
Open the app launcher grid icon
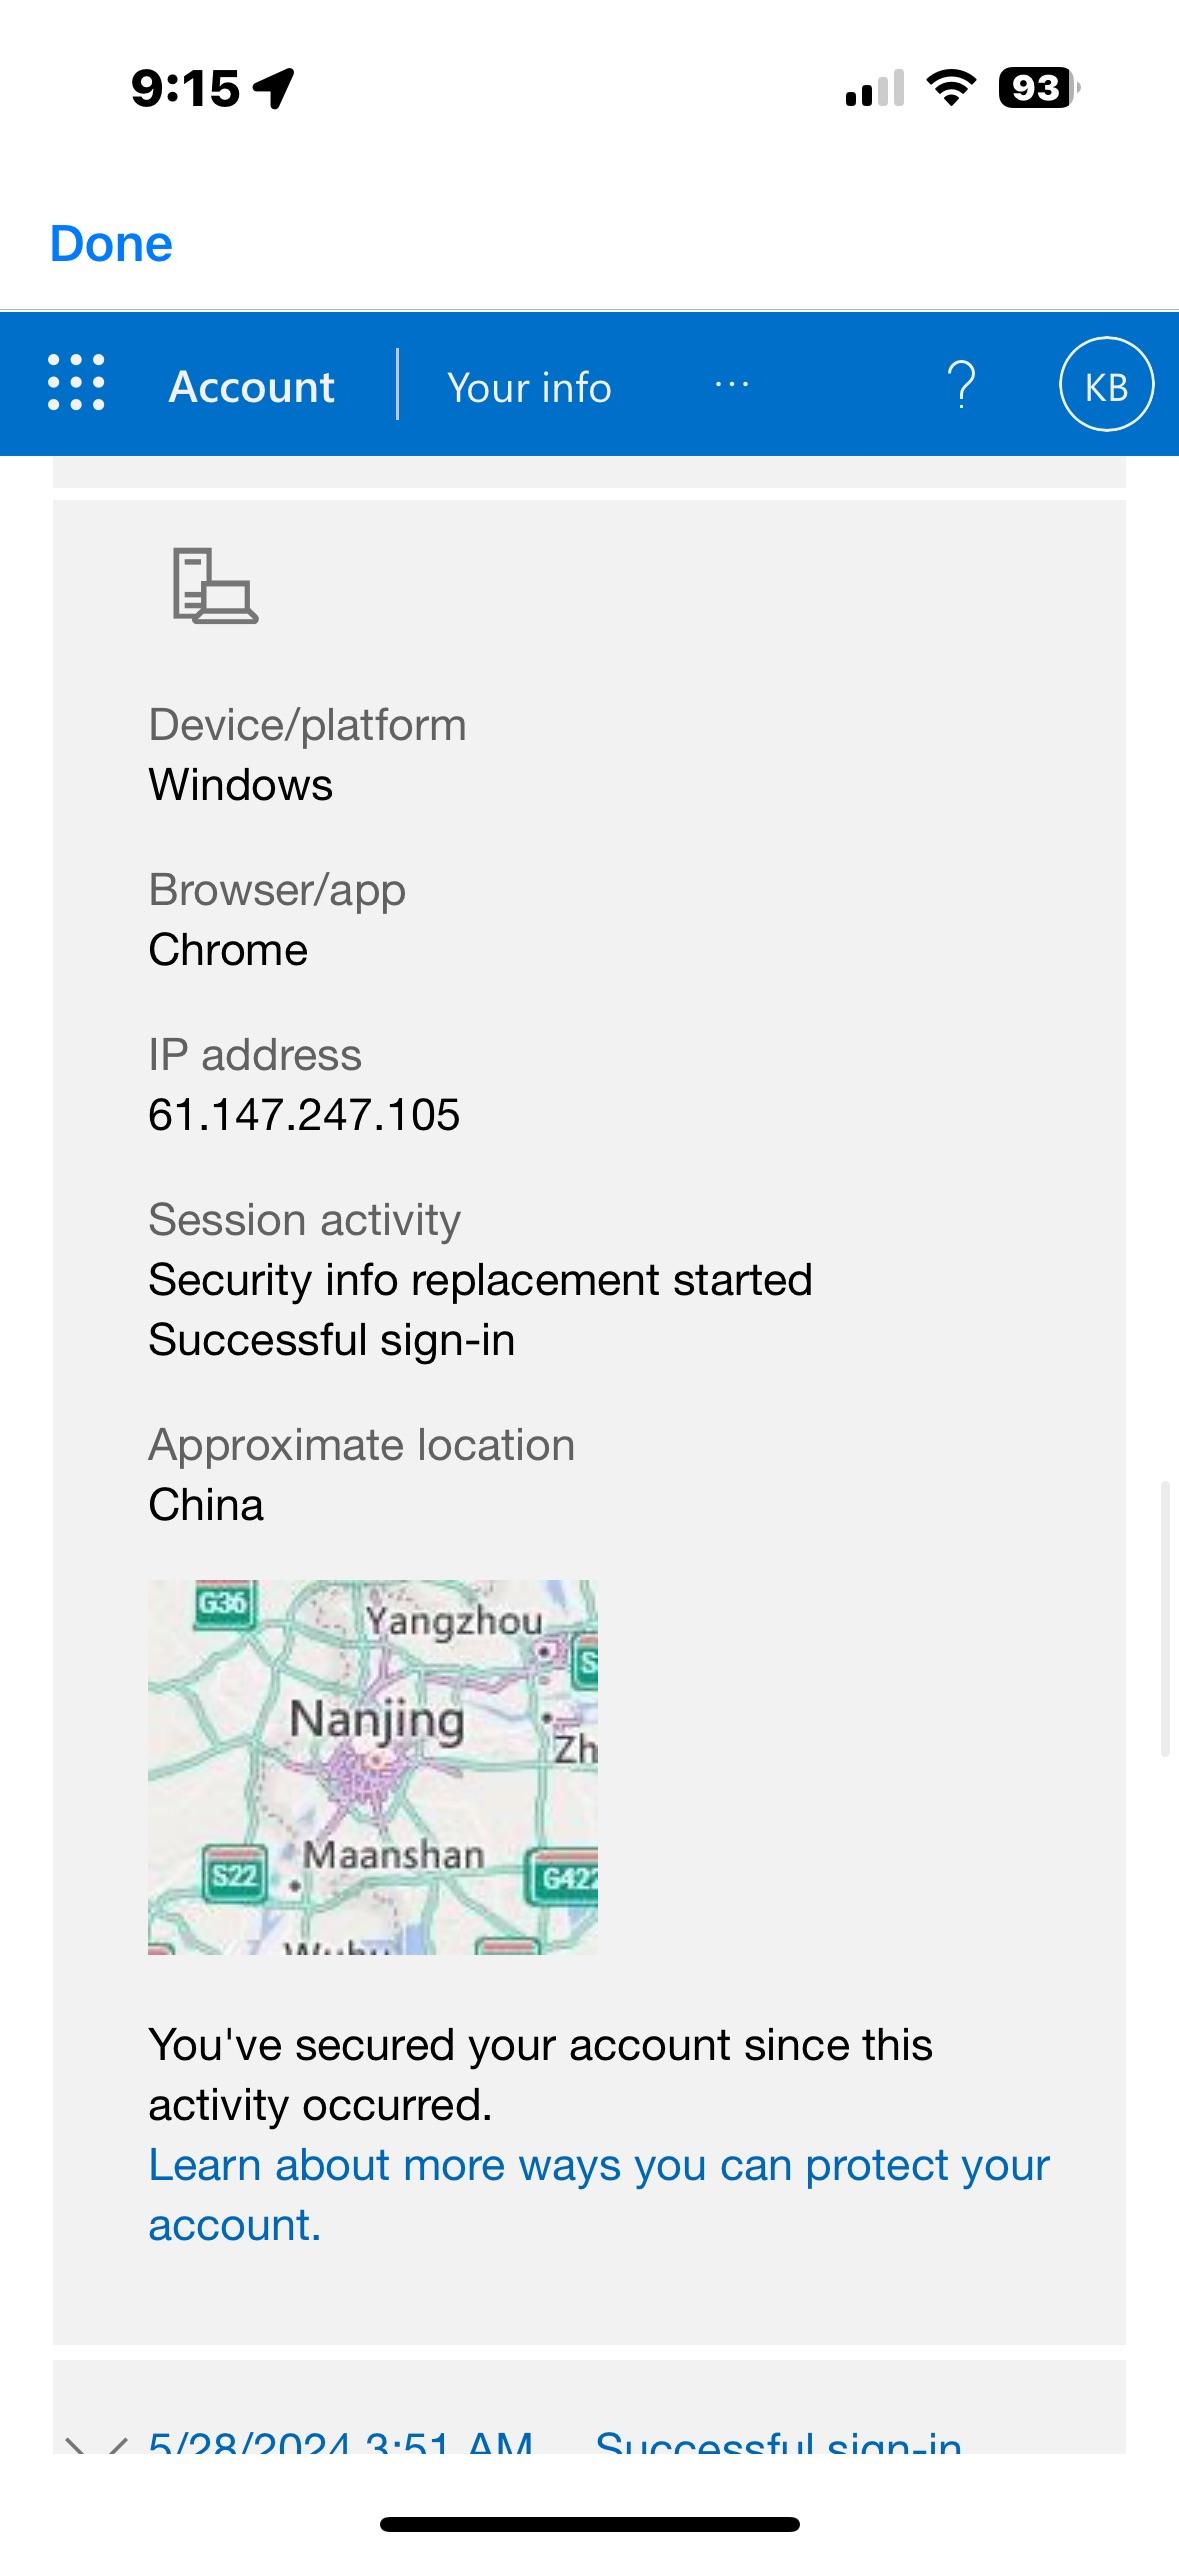click(76, 383)
